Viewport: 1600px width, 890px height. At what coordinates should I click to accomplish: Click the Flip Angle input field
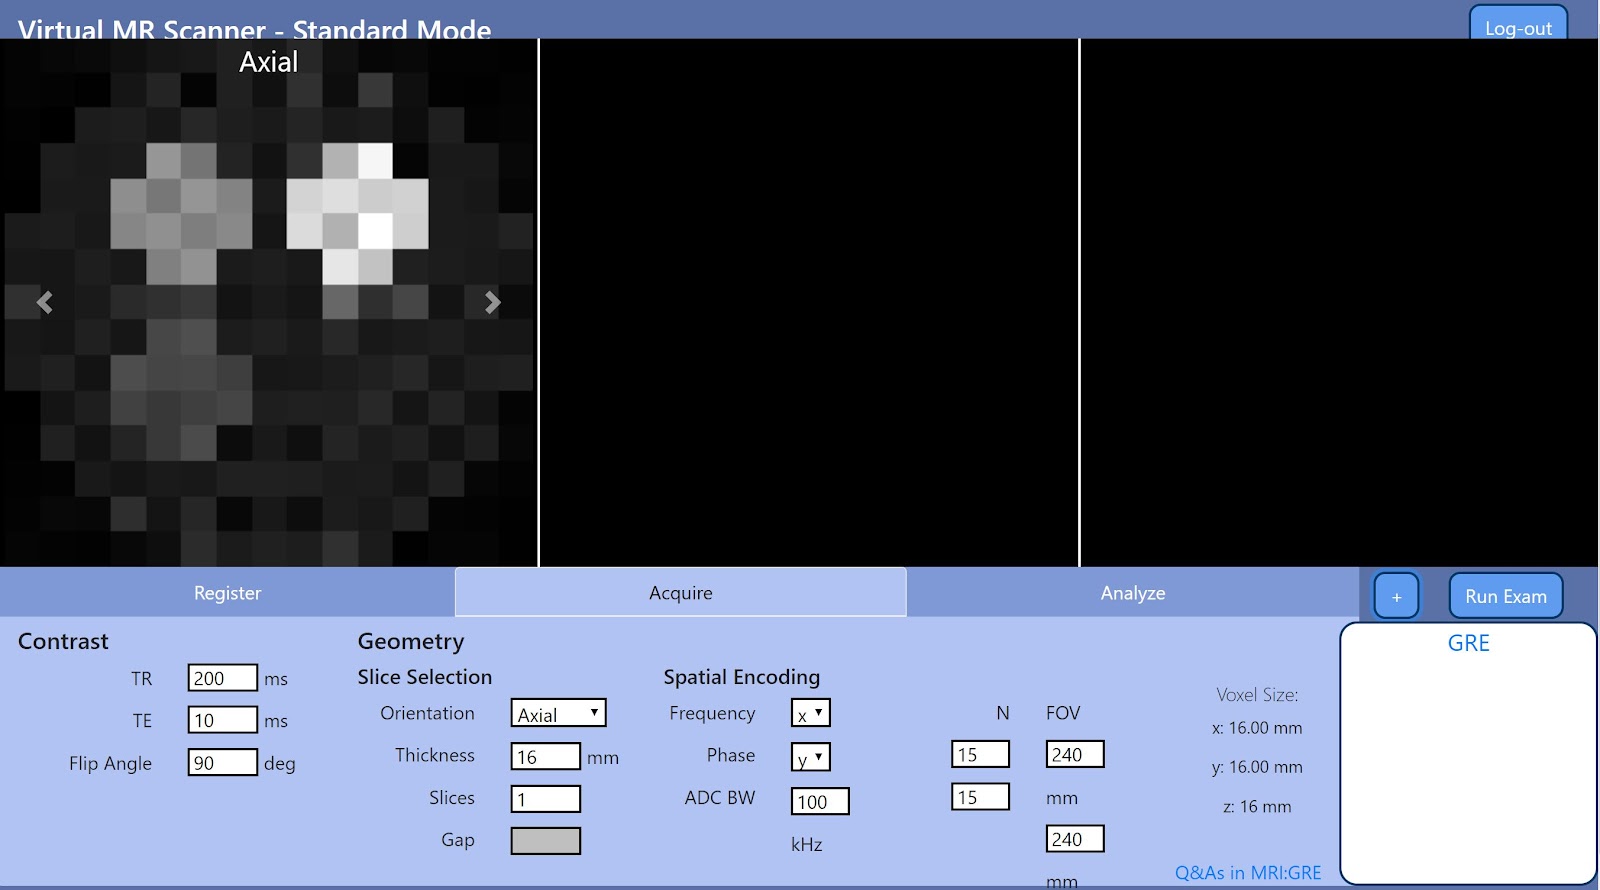pyautogui.click(x=223, y=762)
